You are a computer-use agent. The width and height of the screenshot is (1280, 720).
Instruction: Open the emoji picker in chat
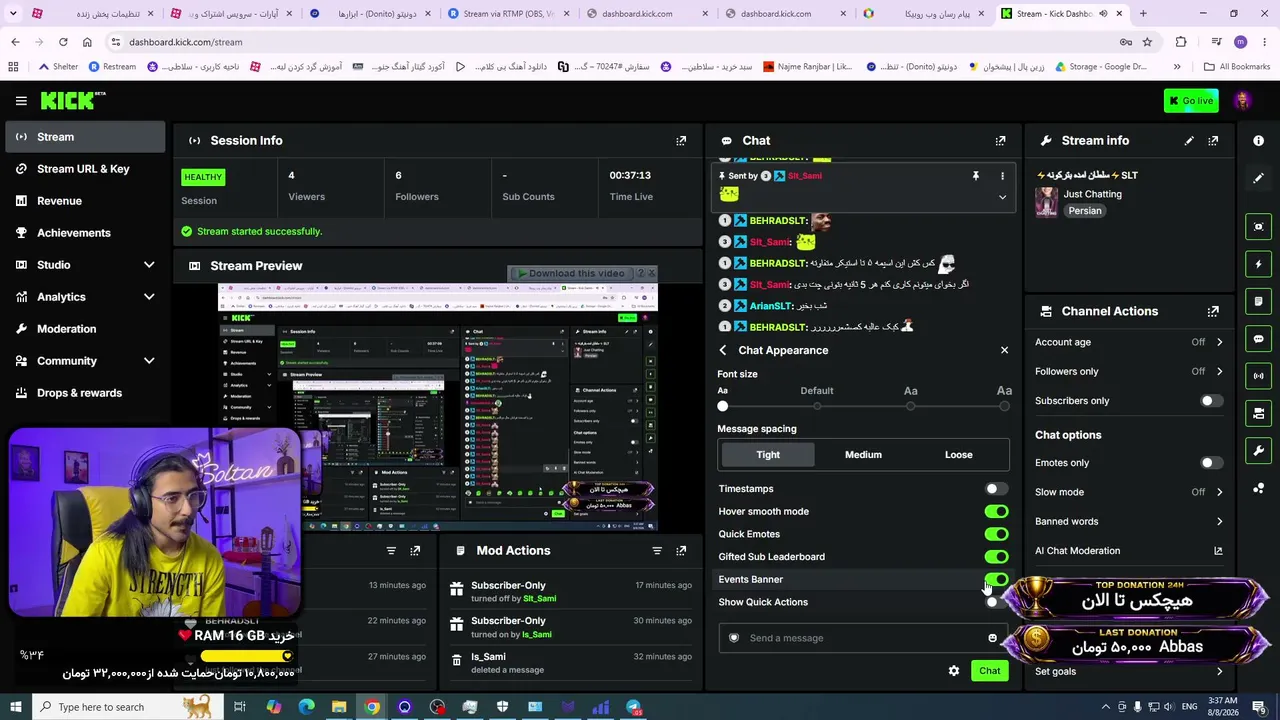click(x=992, y=638)
